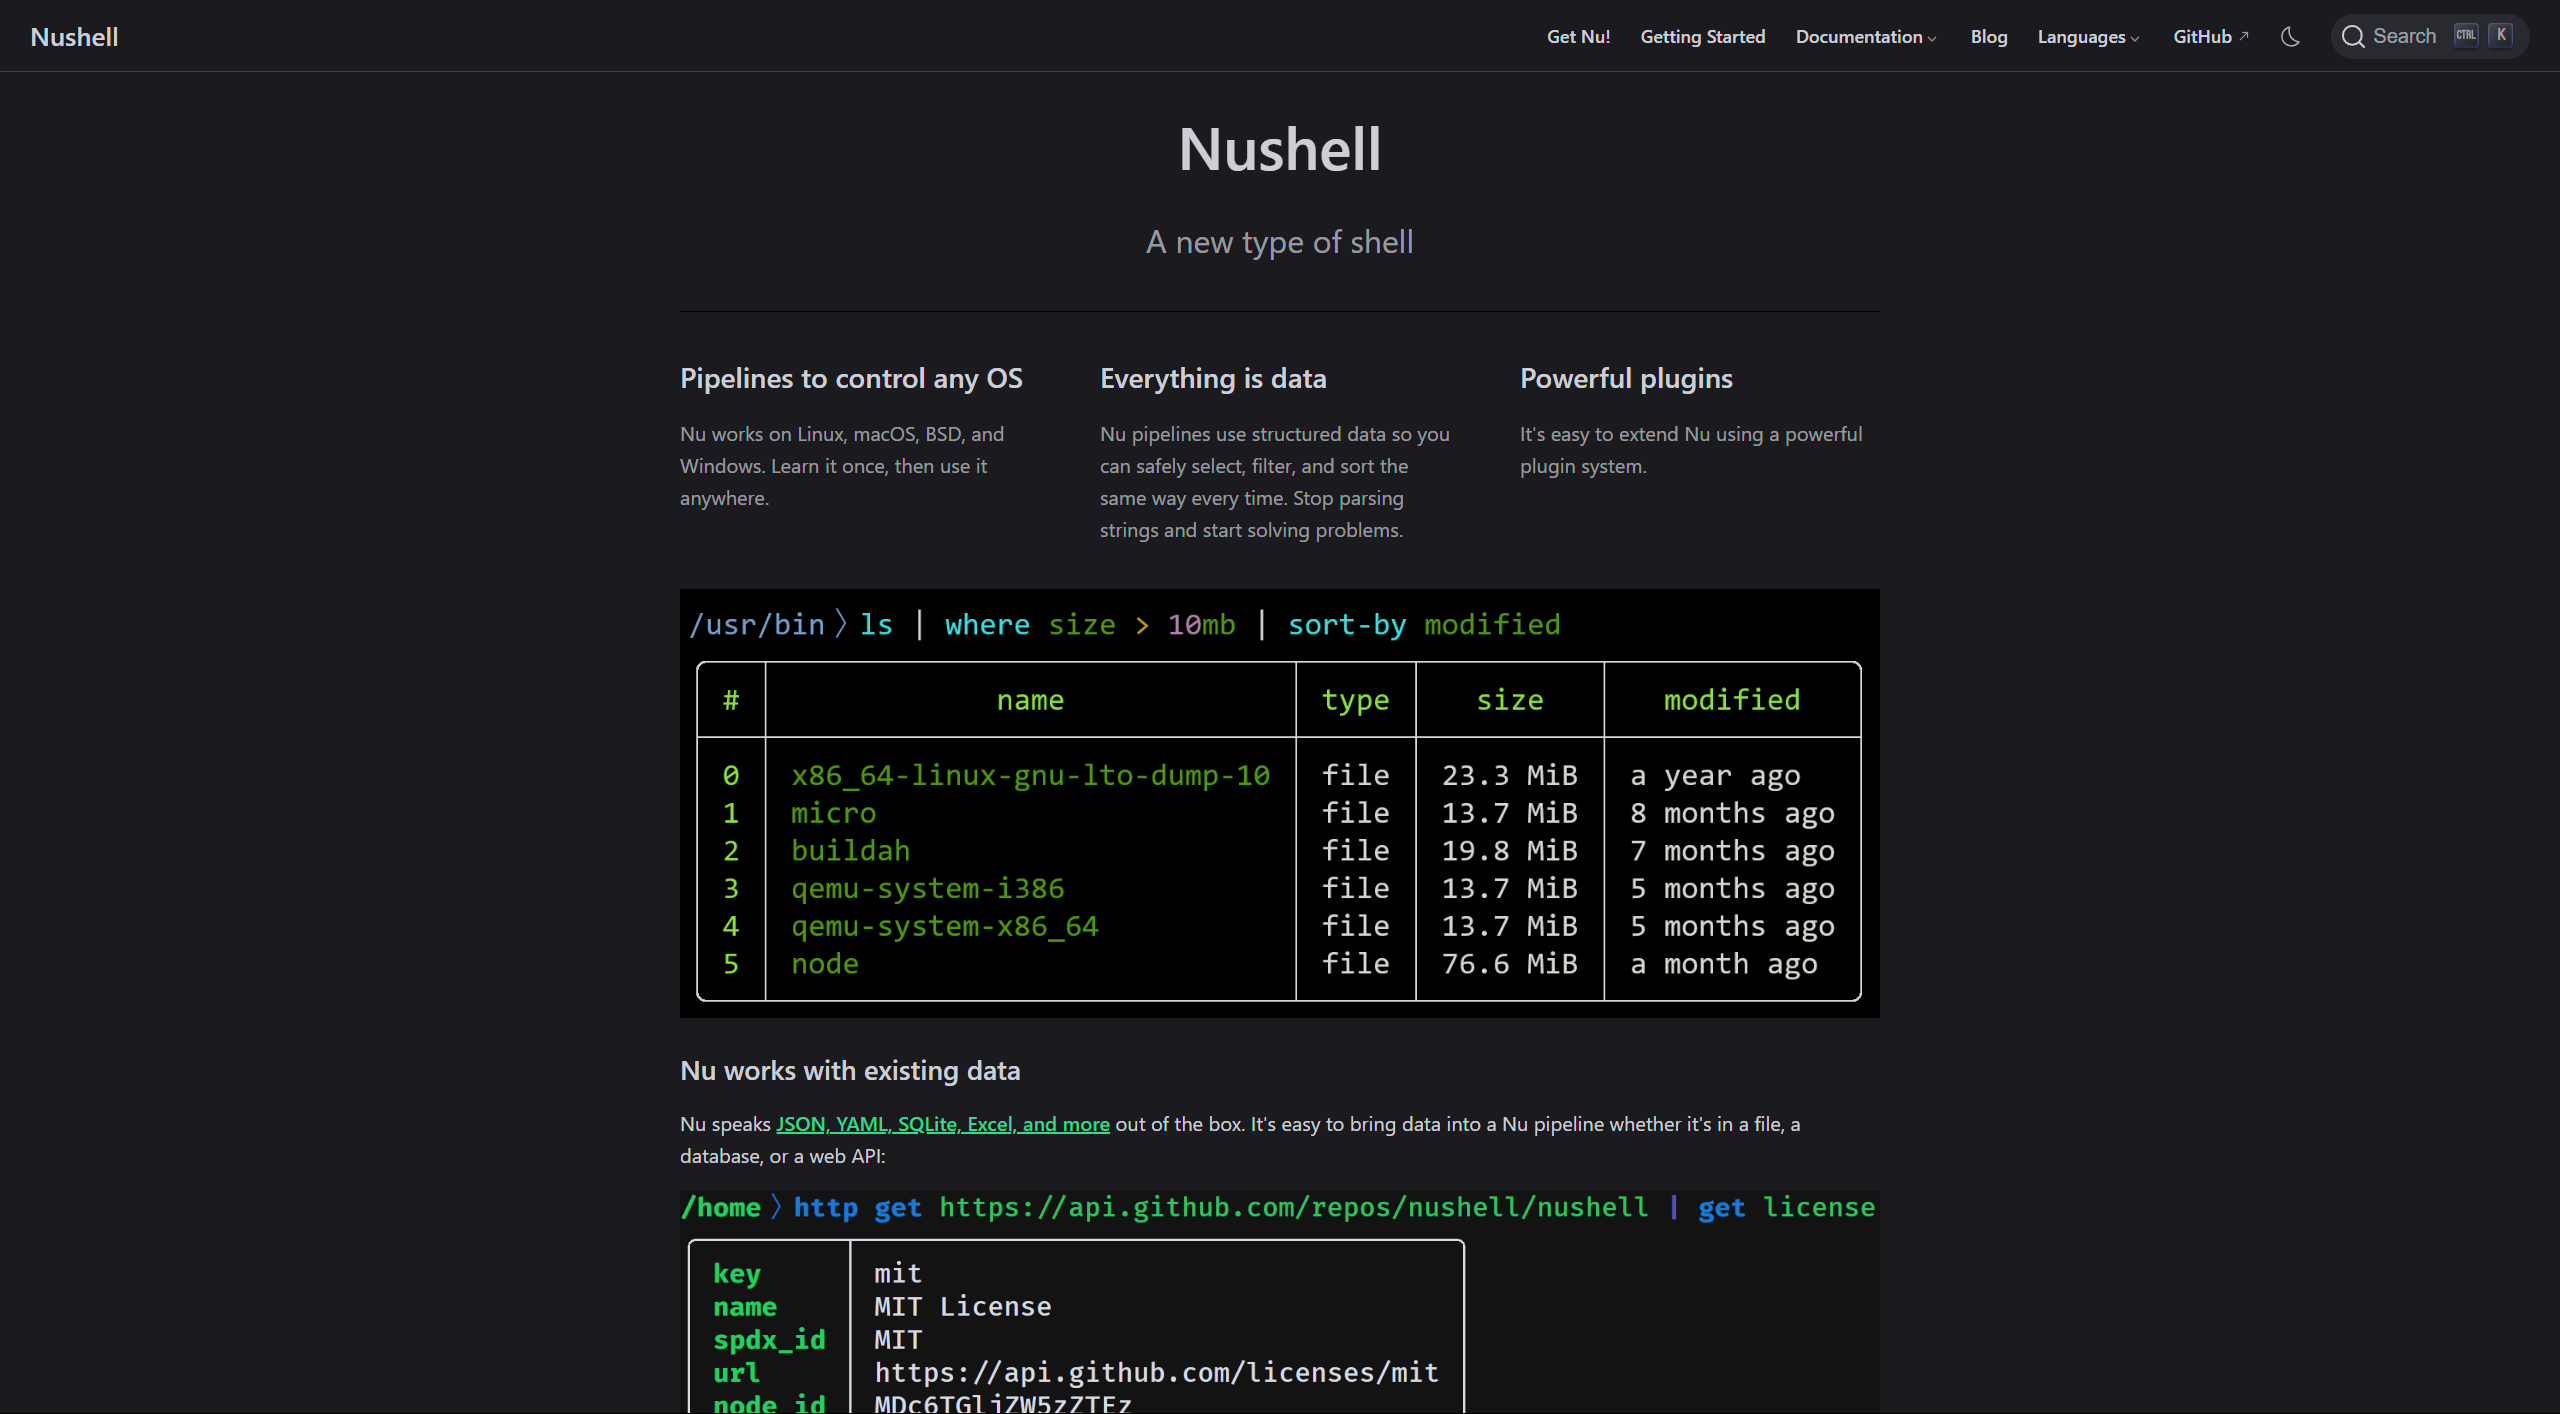The height and width of the screenshot is (1414, 2560).
Task: Click the 'type' column header in table
Action: (x=1355, y=700)
